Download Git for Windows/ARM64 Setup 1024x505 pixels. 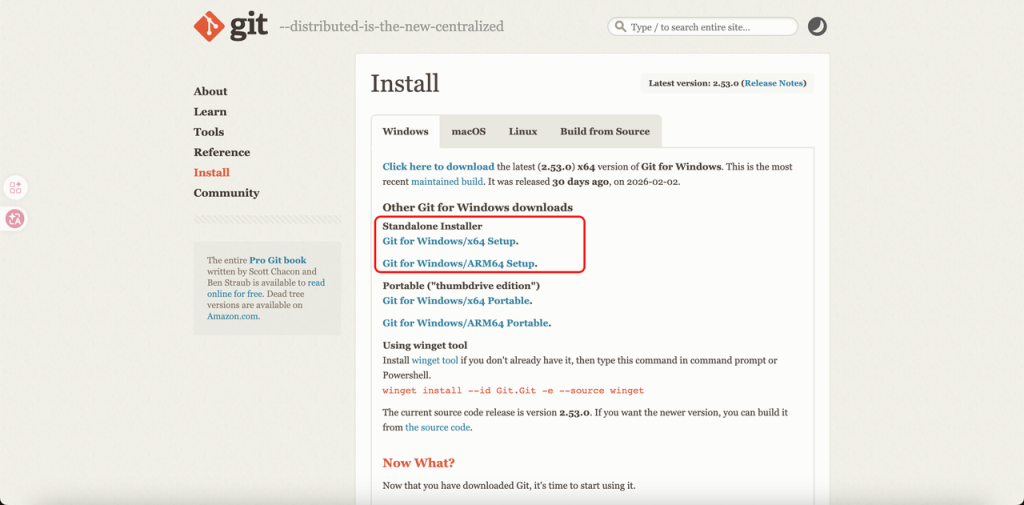point(459,263)
